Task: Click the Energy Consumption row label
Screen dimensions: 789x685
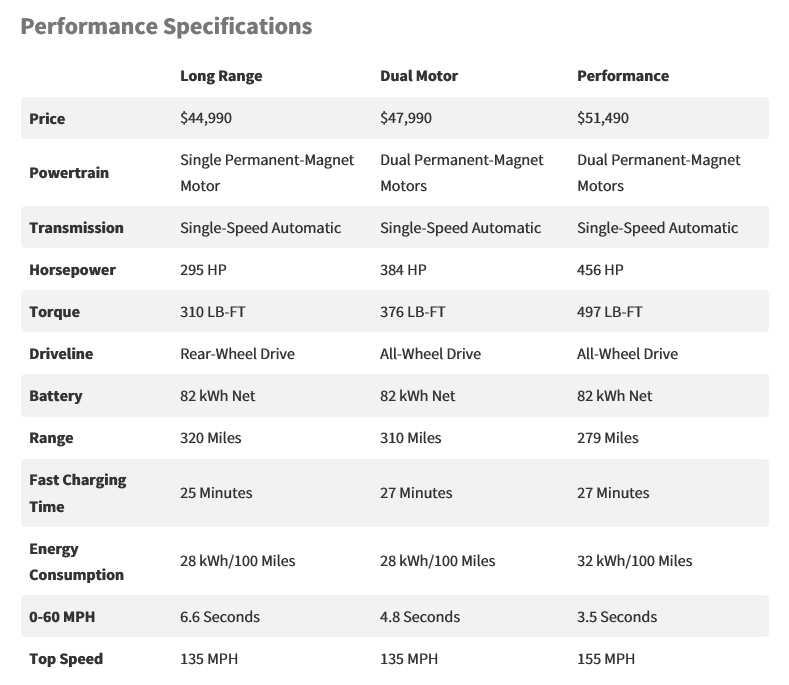Action: pos(76,561)
